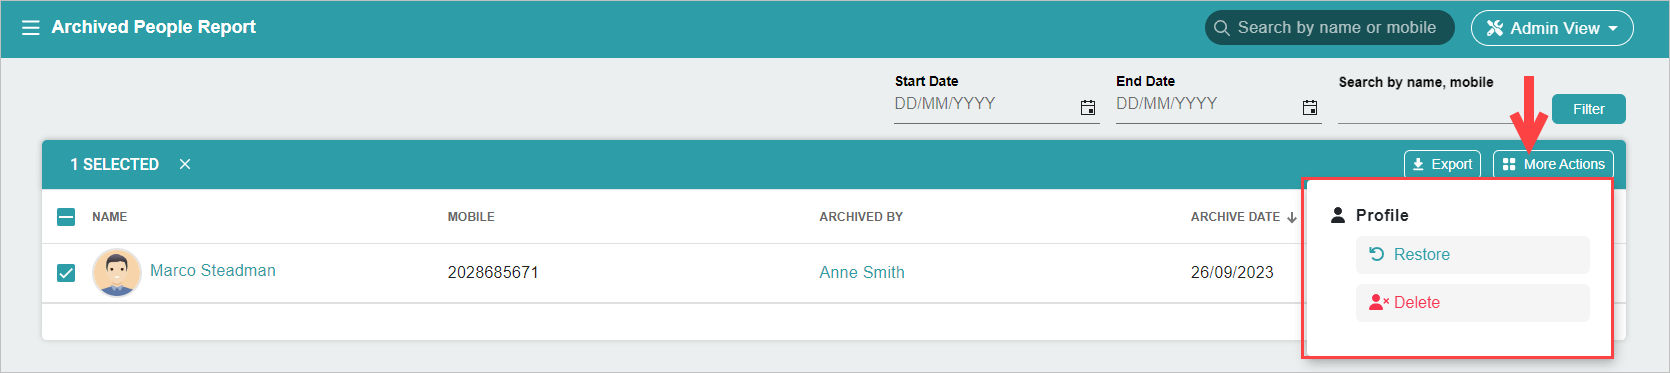Click the Archive Date sort arrow
Image resolution: width=1670 pixels, height=373 pixels.
(x=1292, y=217)
